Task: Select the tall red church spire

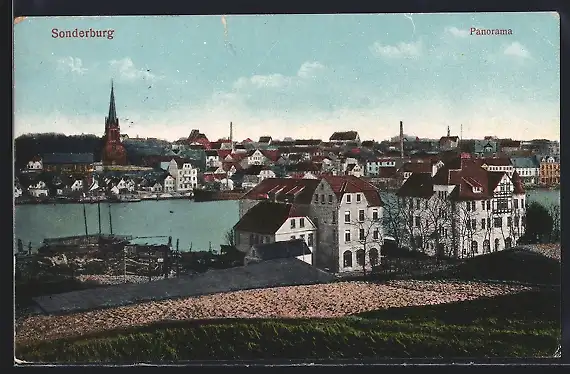Action: [x=113, y=124]
